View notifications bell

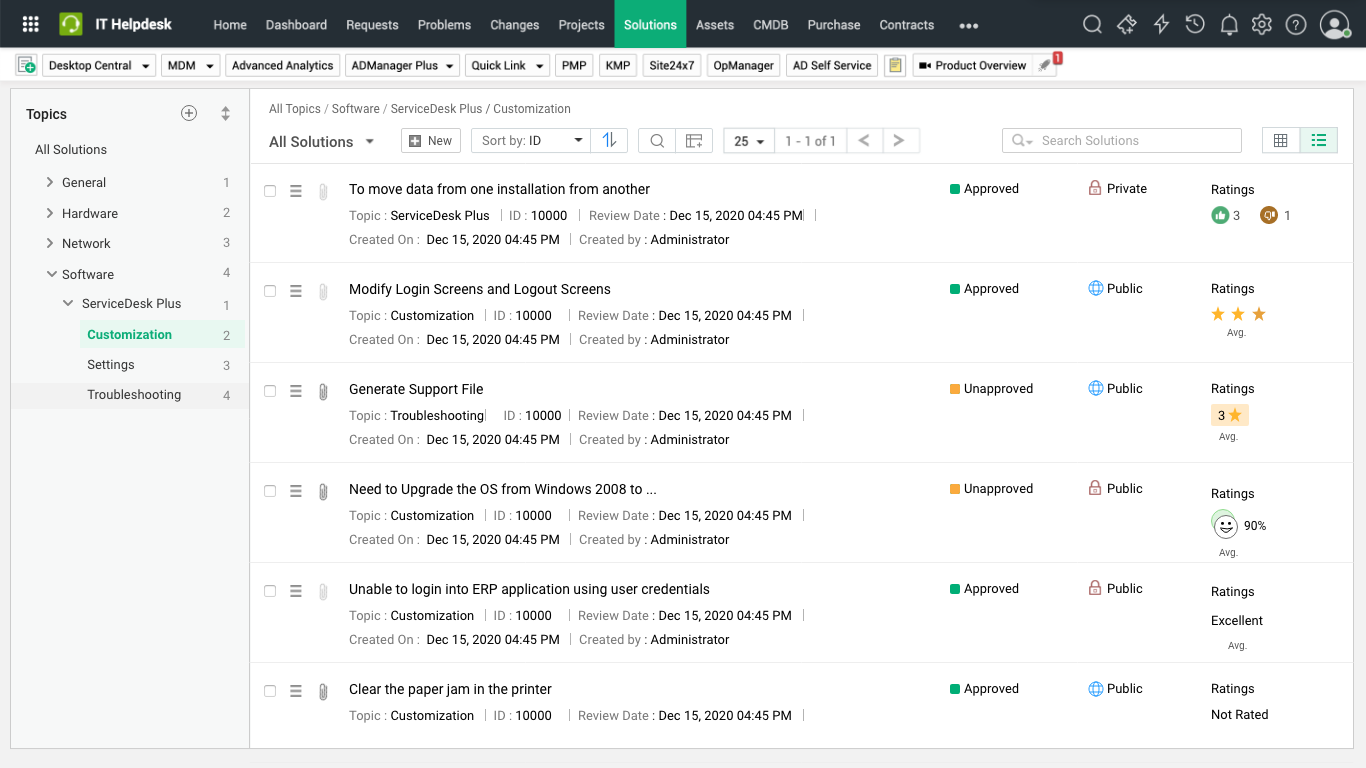pos(1229,24)
